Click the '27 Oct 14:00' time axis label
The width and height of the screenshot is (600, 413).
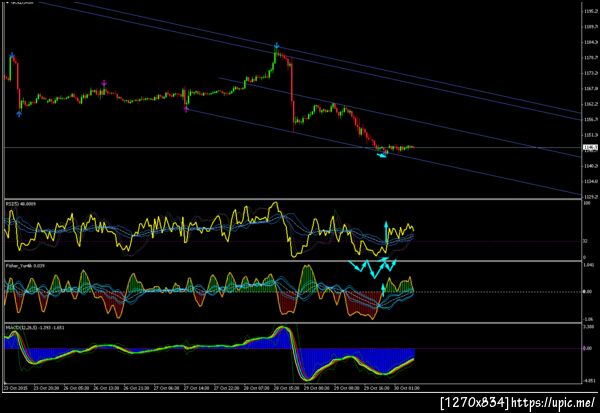pos(196,388)
